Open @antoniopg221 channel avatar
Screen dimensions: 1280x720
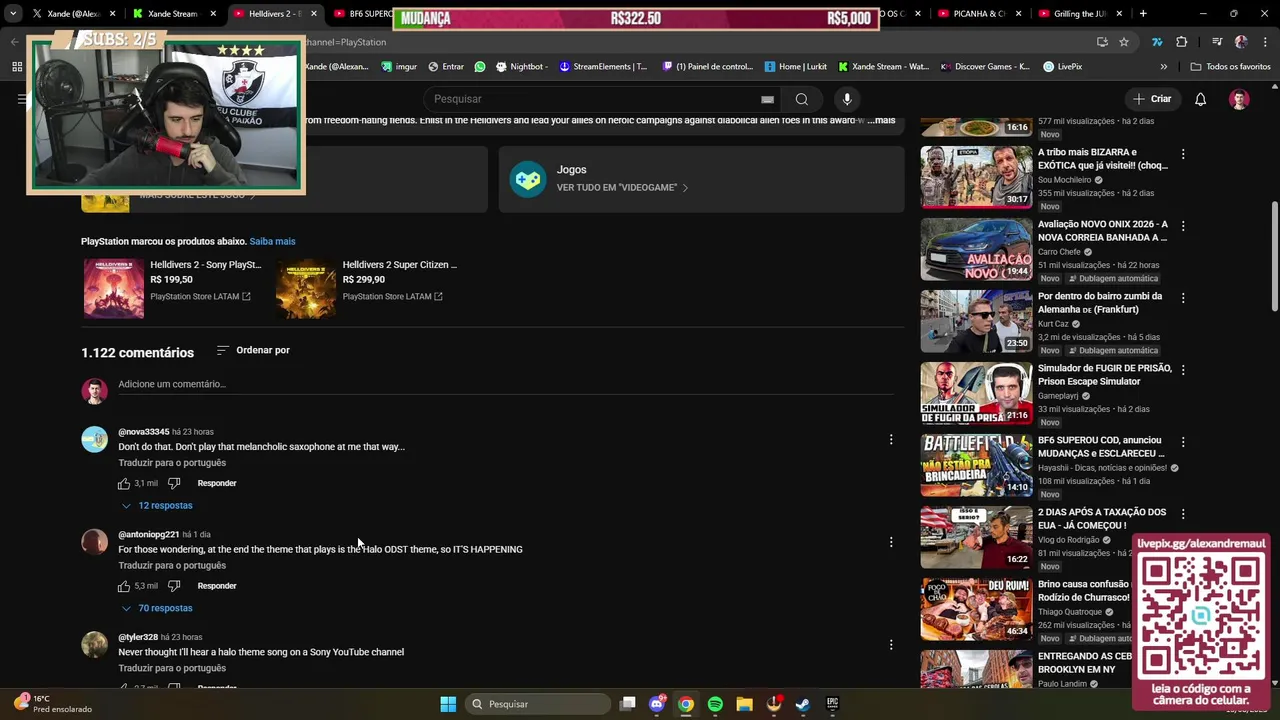(x=94, y=542)
